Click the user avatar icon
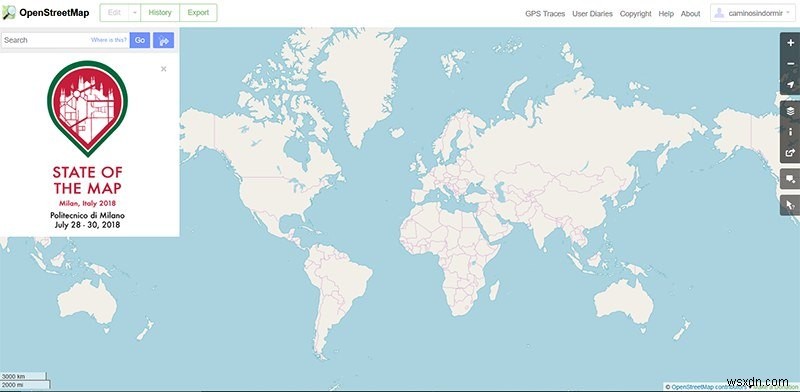Viewport: 800px width, 392px height. [x=719, y=13]
